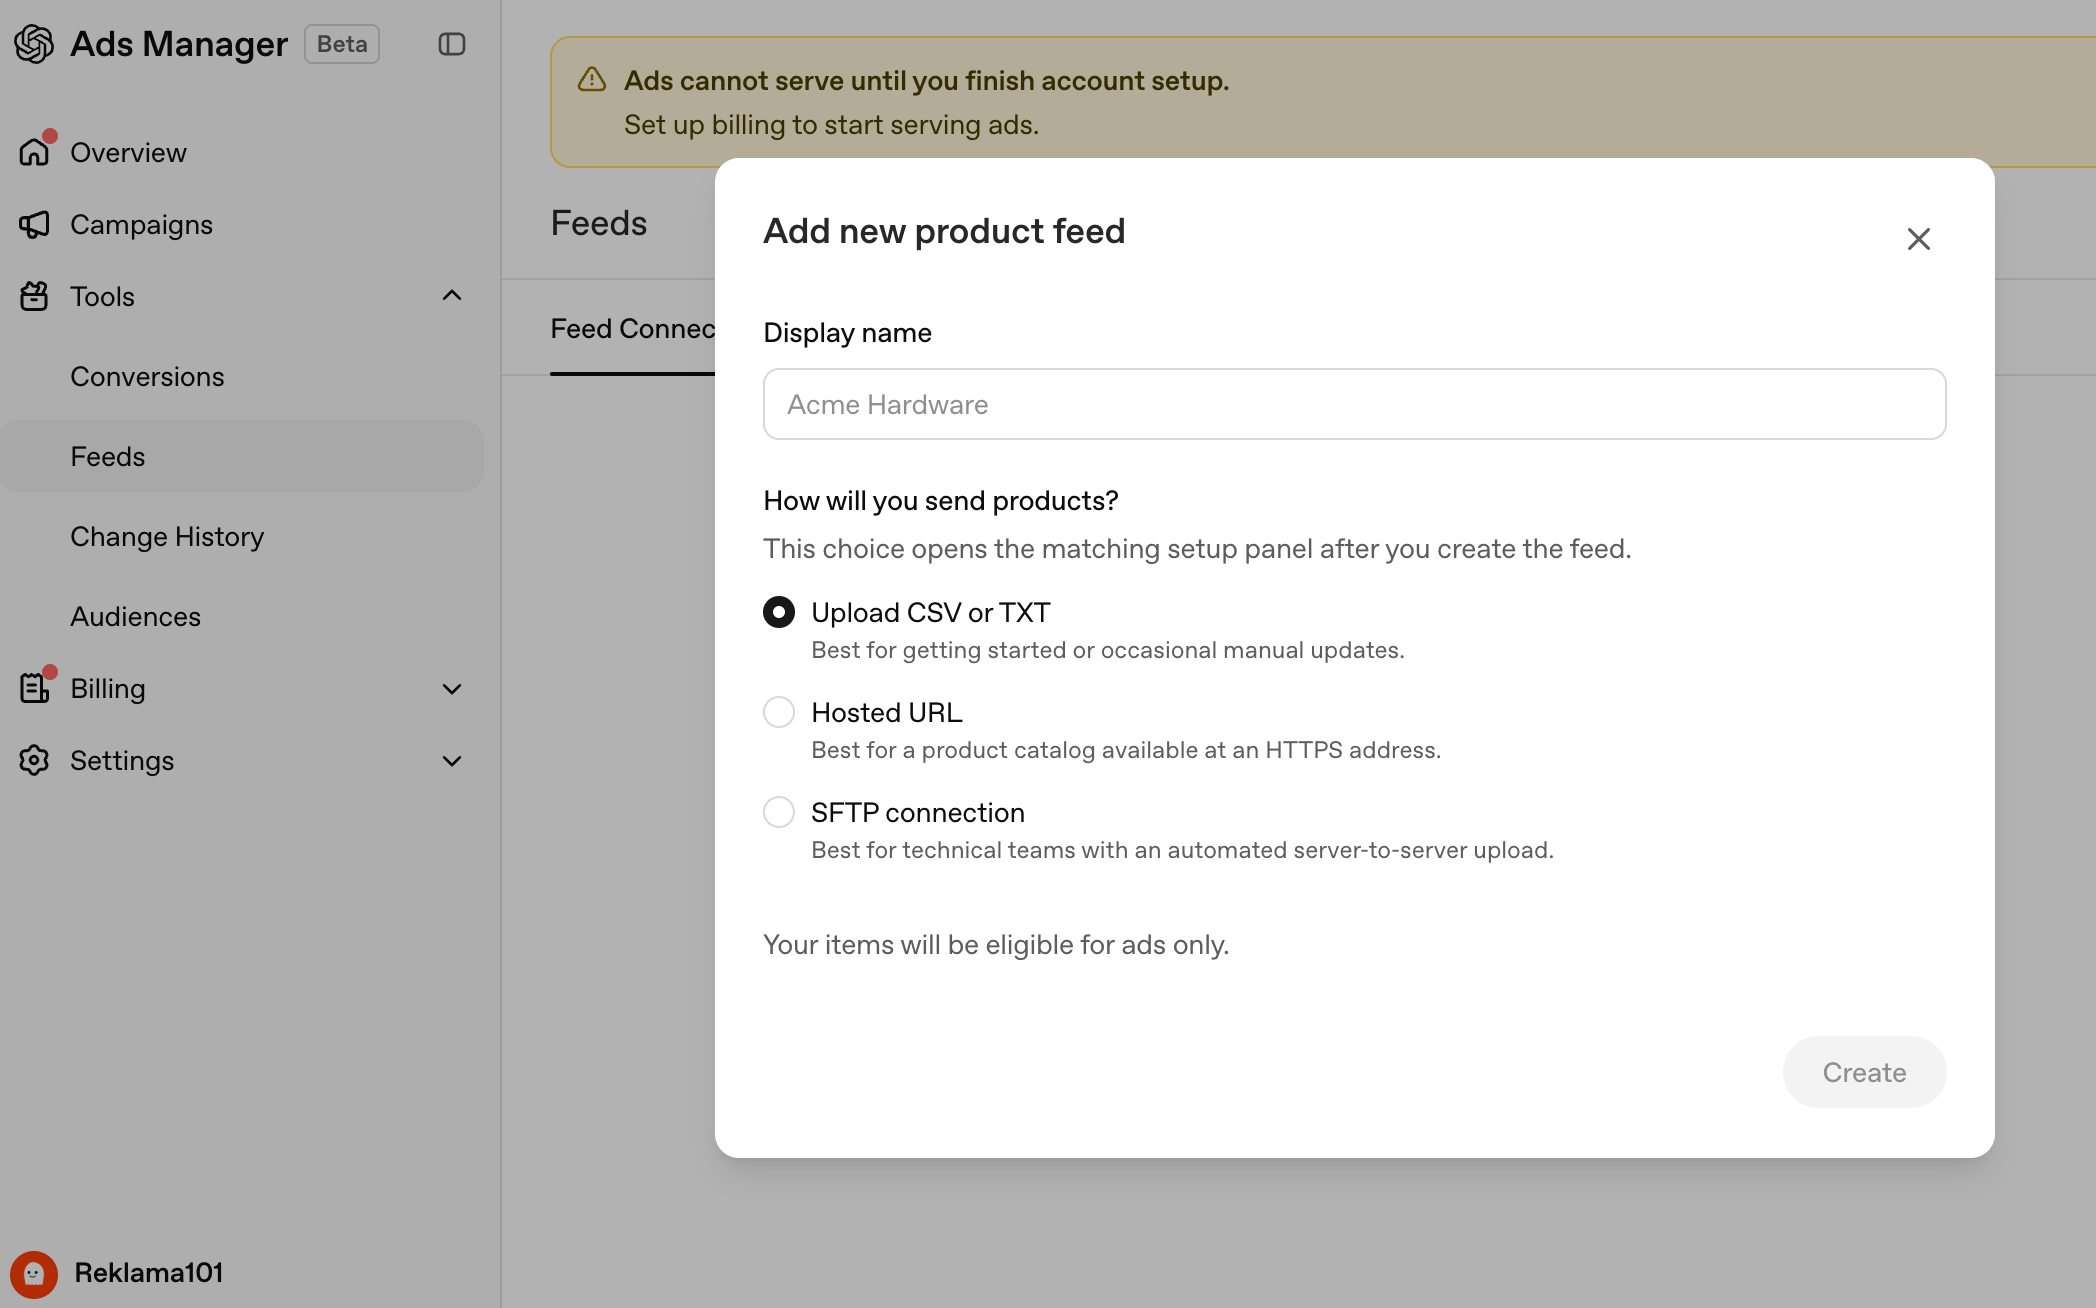Image resolution: width=2096 pixels, height=1308 pixels.
Task: Click the OpenAI logo icon
Action: [x=34, y=44]
